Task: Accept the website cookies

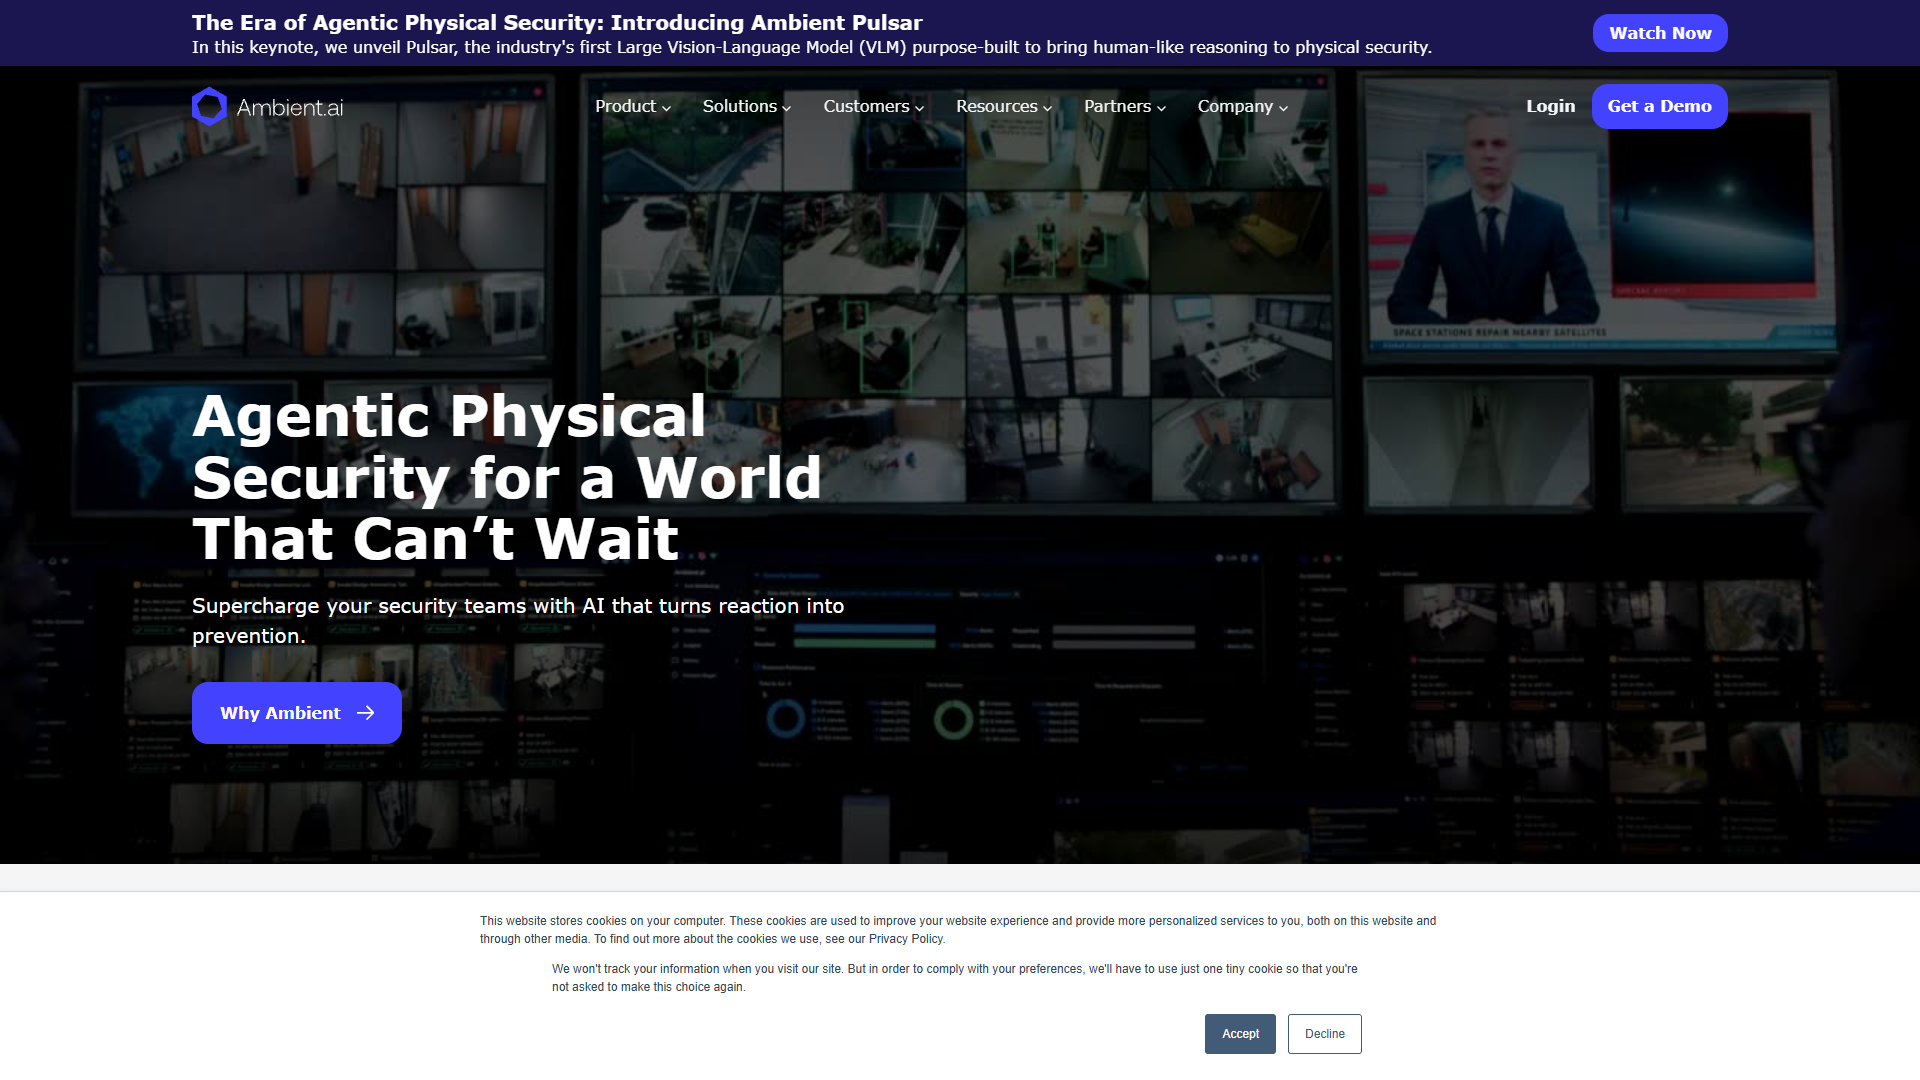Action: click(1240, 1034)
